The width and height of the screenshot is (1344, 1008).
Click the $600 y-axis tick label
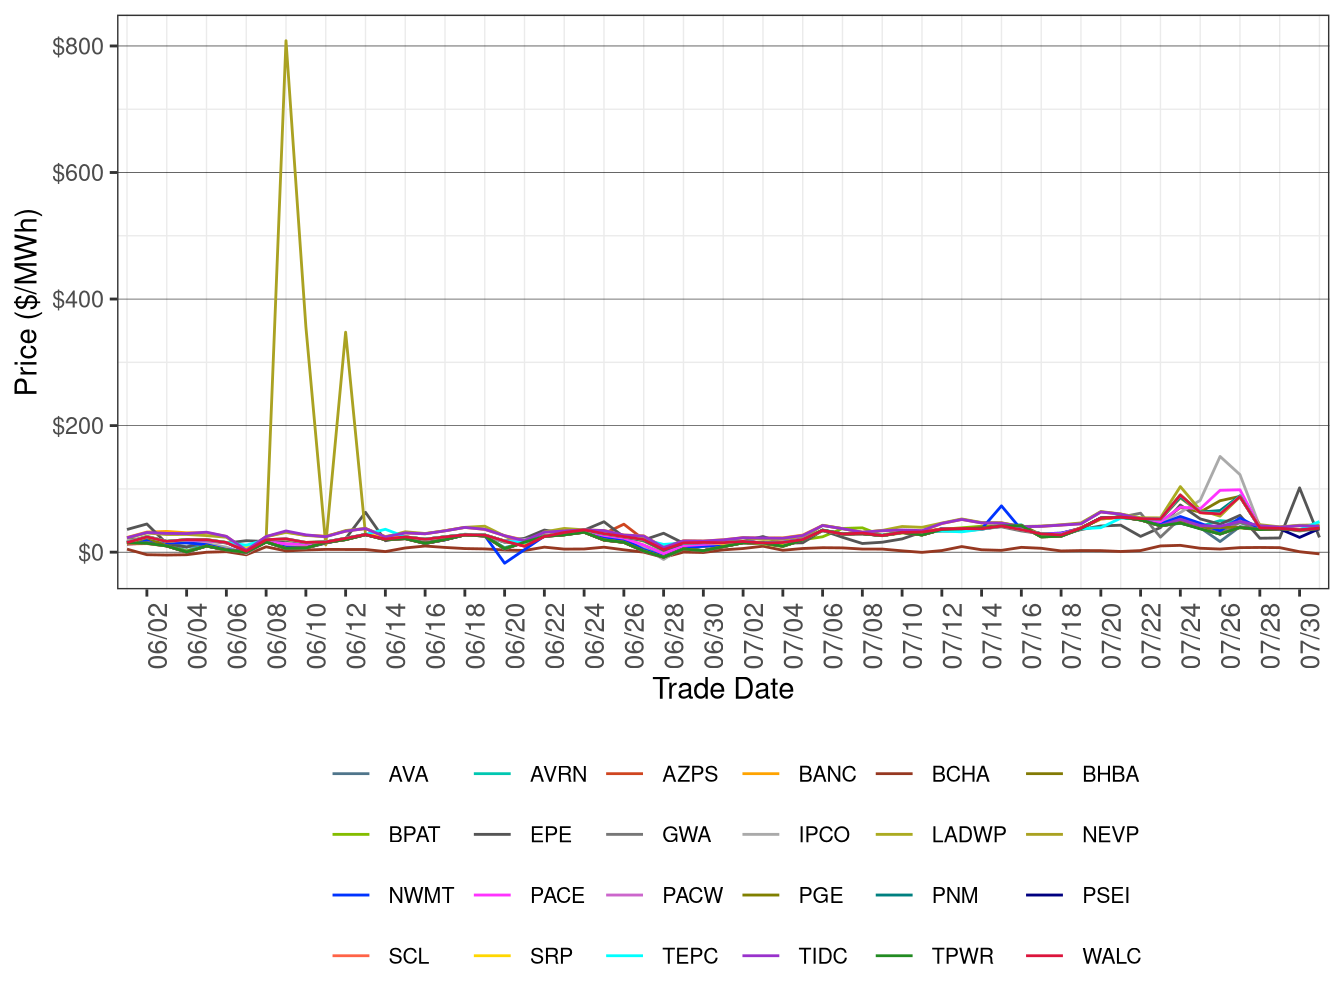point(80,173)
